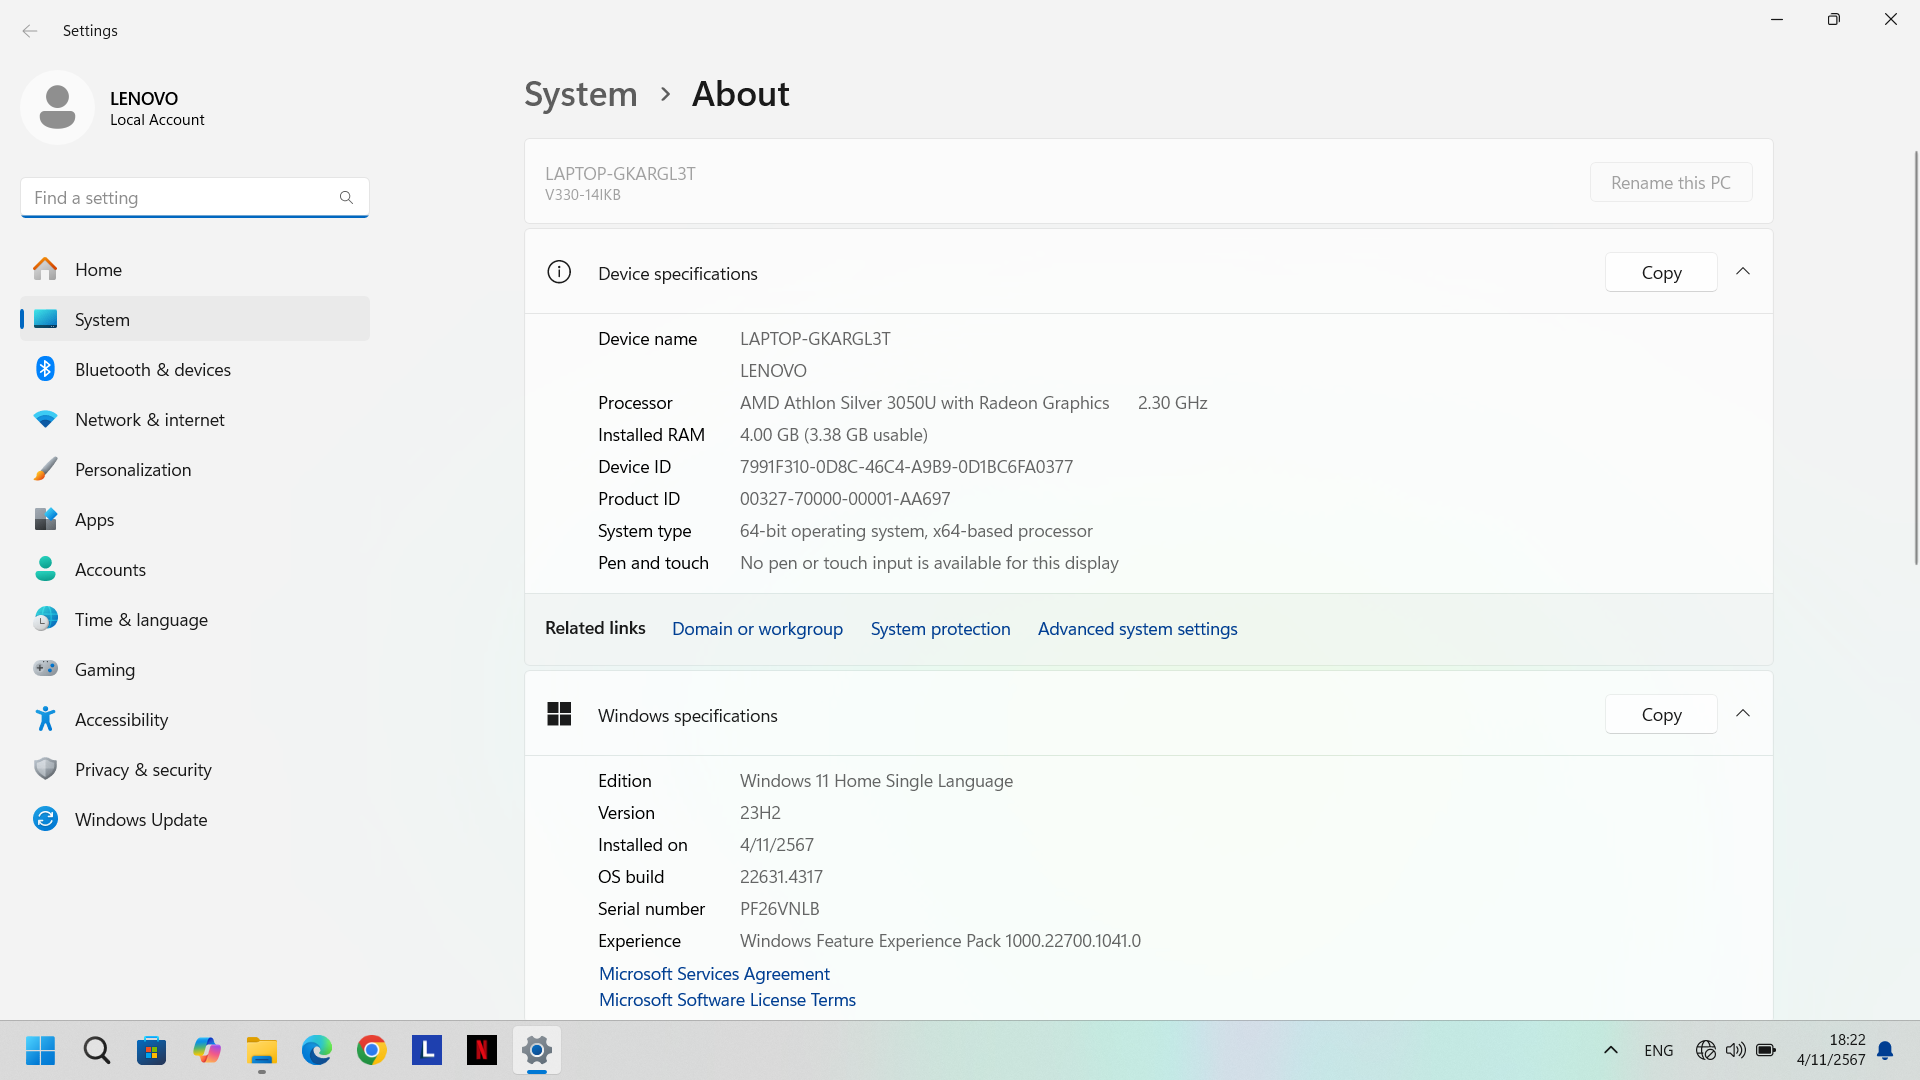
Task: Click the Network & internet wifi icon
Action: point(45,419)
